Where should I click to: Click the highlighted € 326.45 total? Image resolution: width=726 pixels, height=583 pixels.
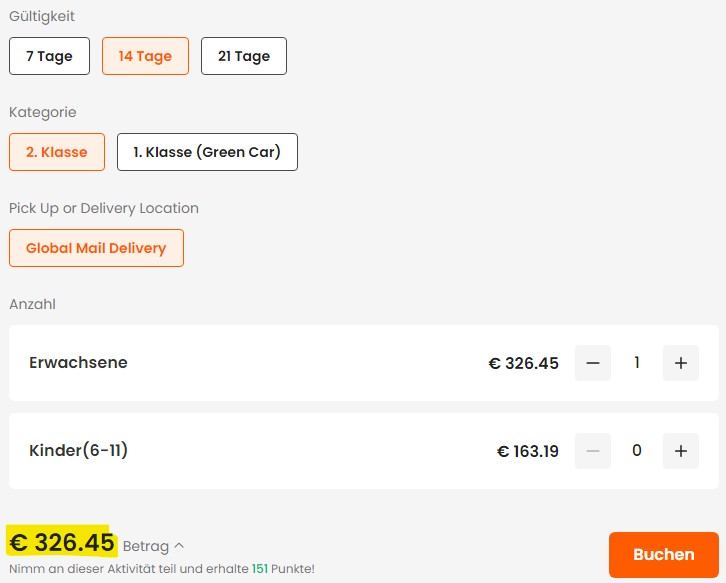point(62,542)
